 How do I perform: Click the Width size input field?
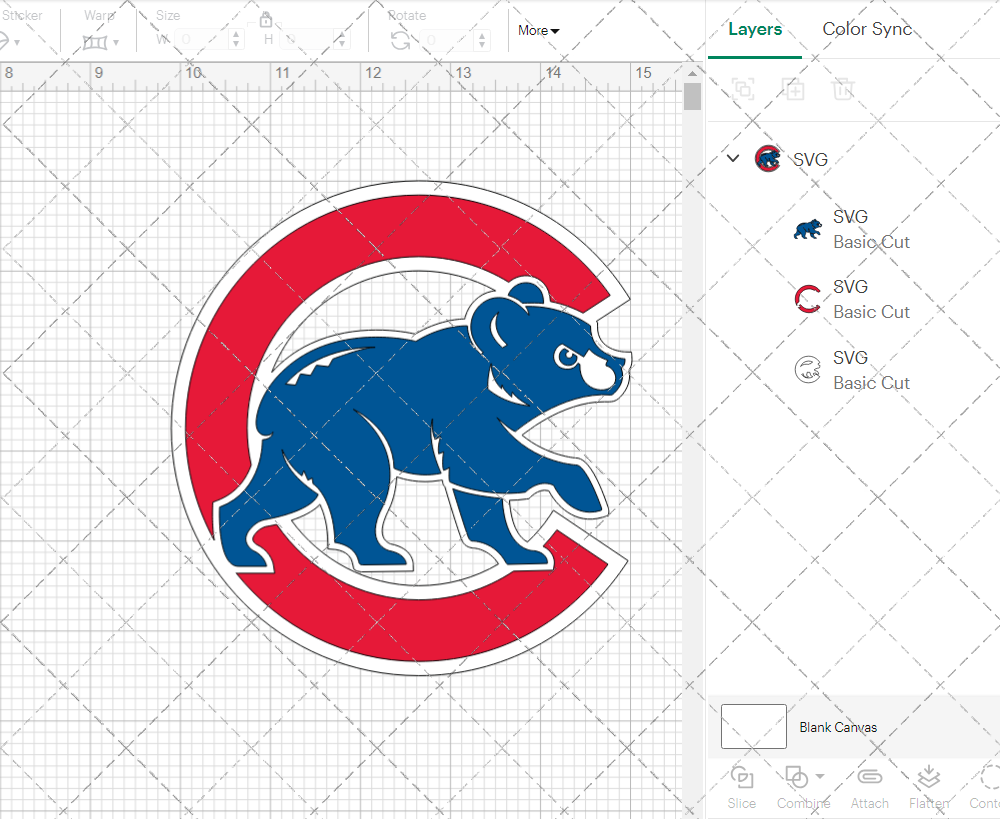tap(201, 40)
